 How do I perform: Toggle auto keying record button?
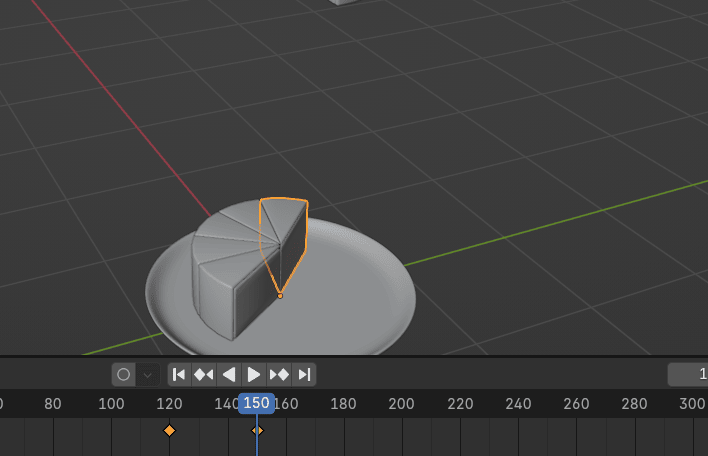click(124, 374)
